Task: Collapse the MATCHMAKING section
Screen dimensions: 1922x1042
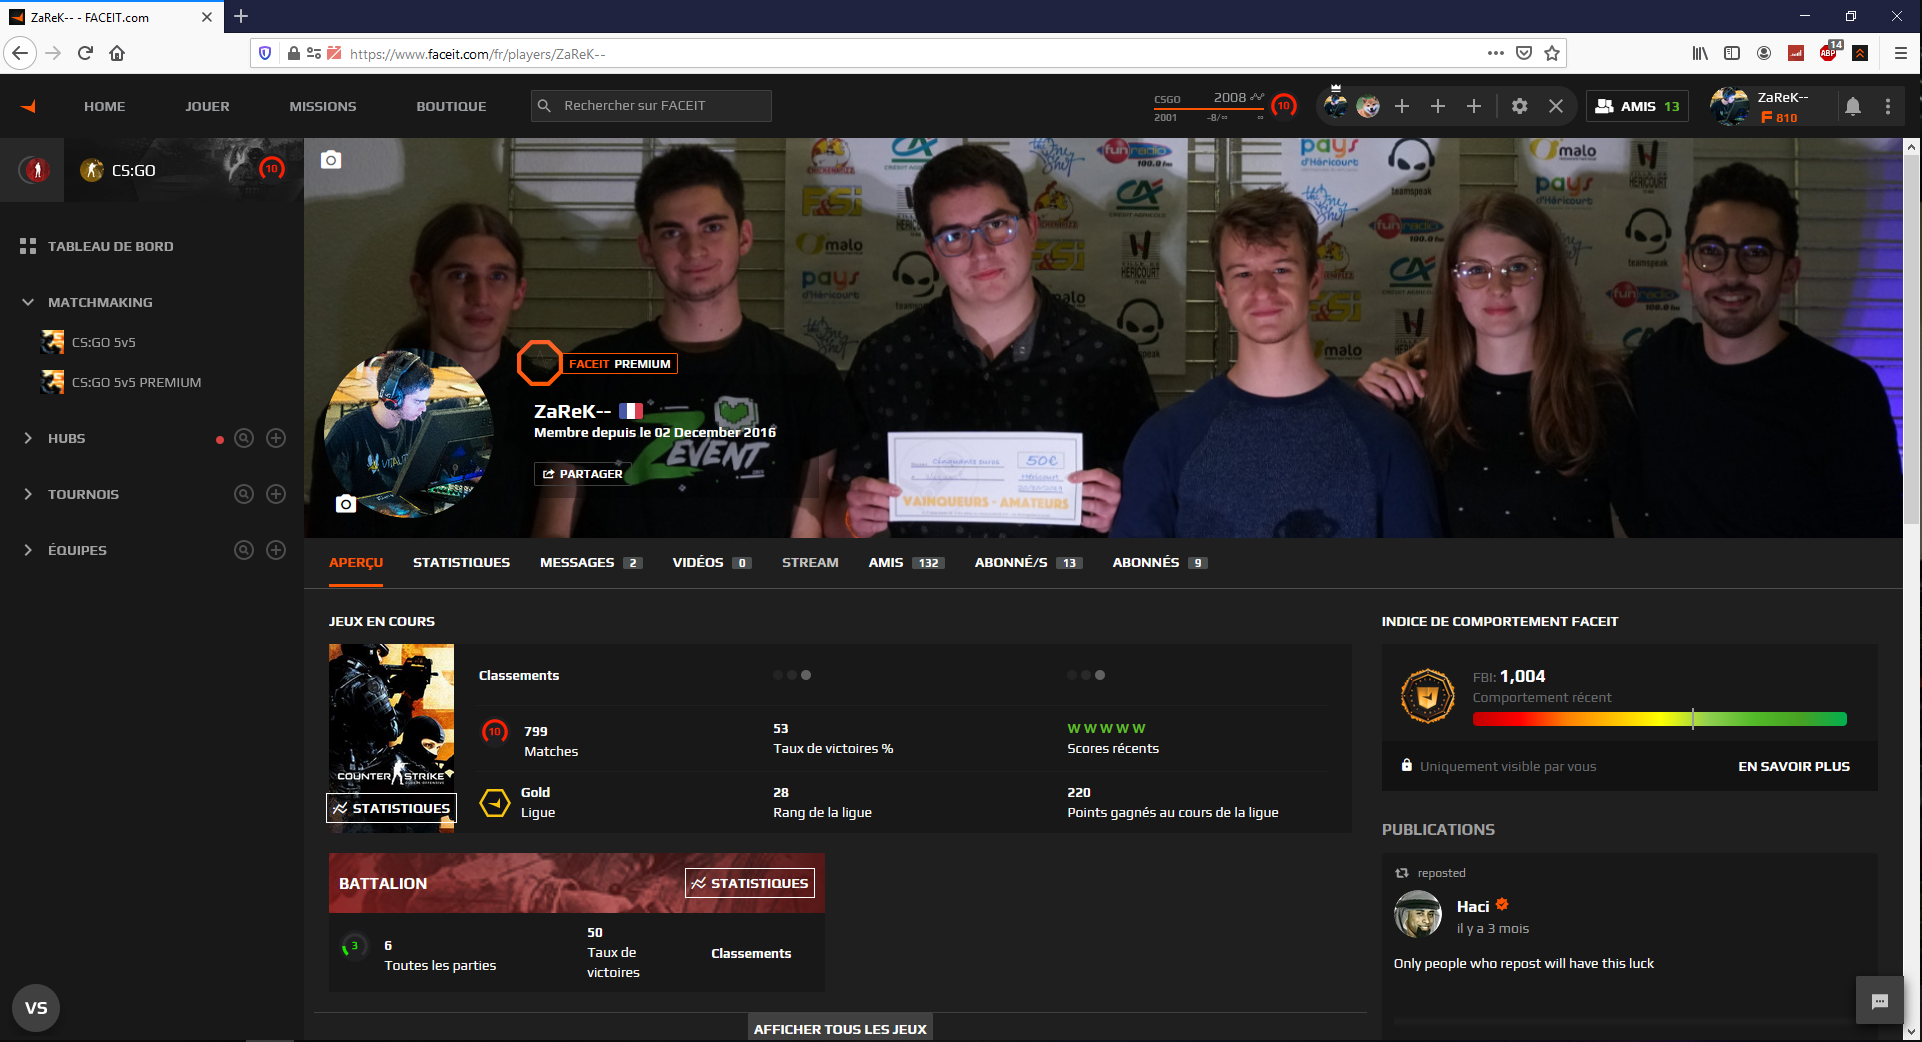Action: (x=28, y=302)
